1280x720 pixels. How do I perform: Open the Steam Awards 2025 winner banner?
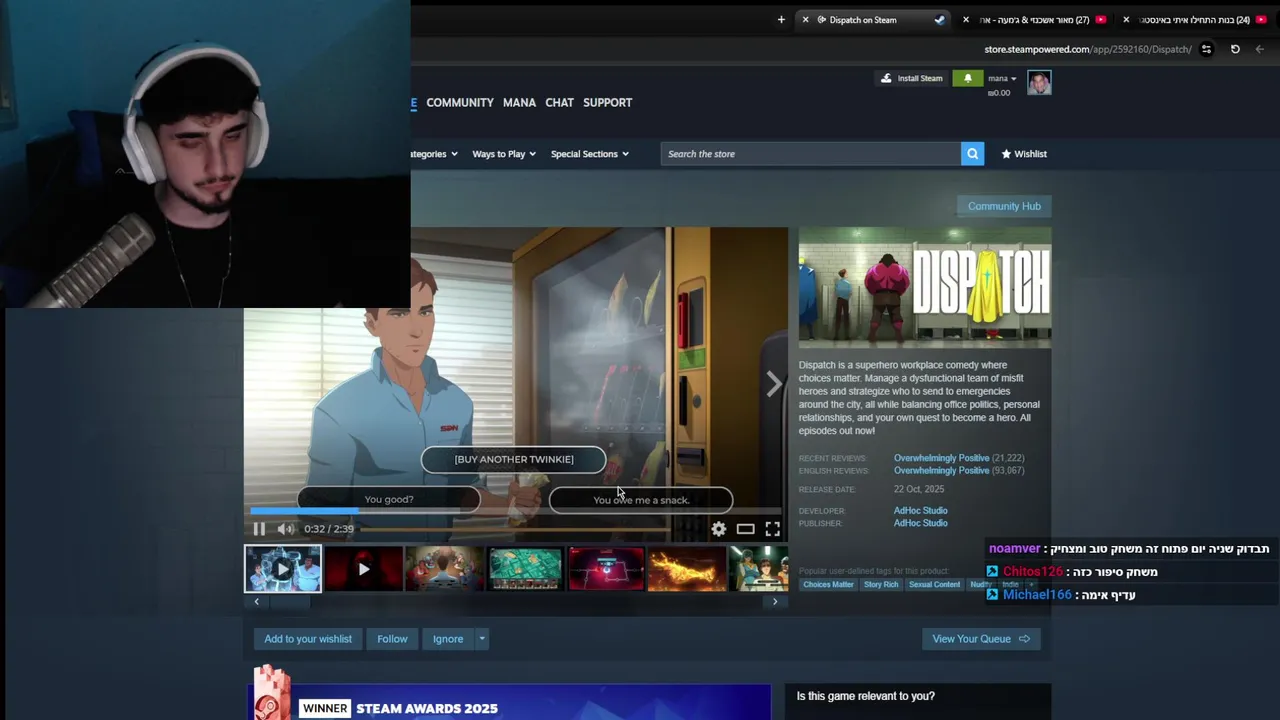[x=510, y=702]
